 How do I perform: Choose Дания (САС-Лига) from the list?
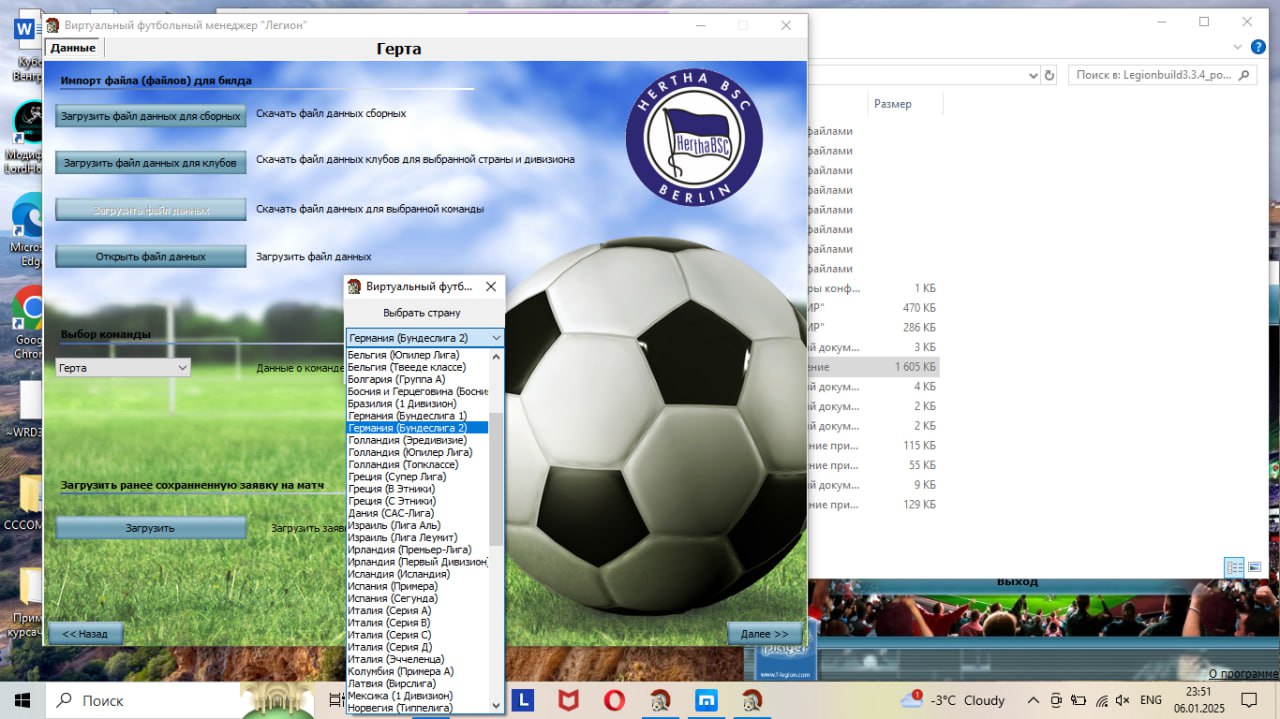click(x=417, y=513)
